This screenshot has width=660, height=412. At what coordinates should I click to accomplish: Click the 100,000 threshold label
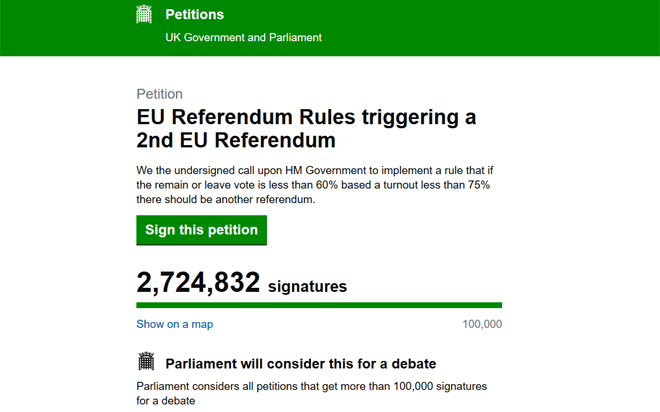(x=482, y=324)
